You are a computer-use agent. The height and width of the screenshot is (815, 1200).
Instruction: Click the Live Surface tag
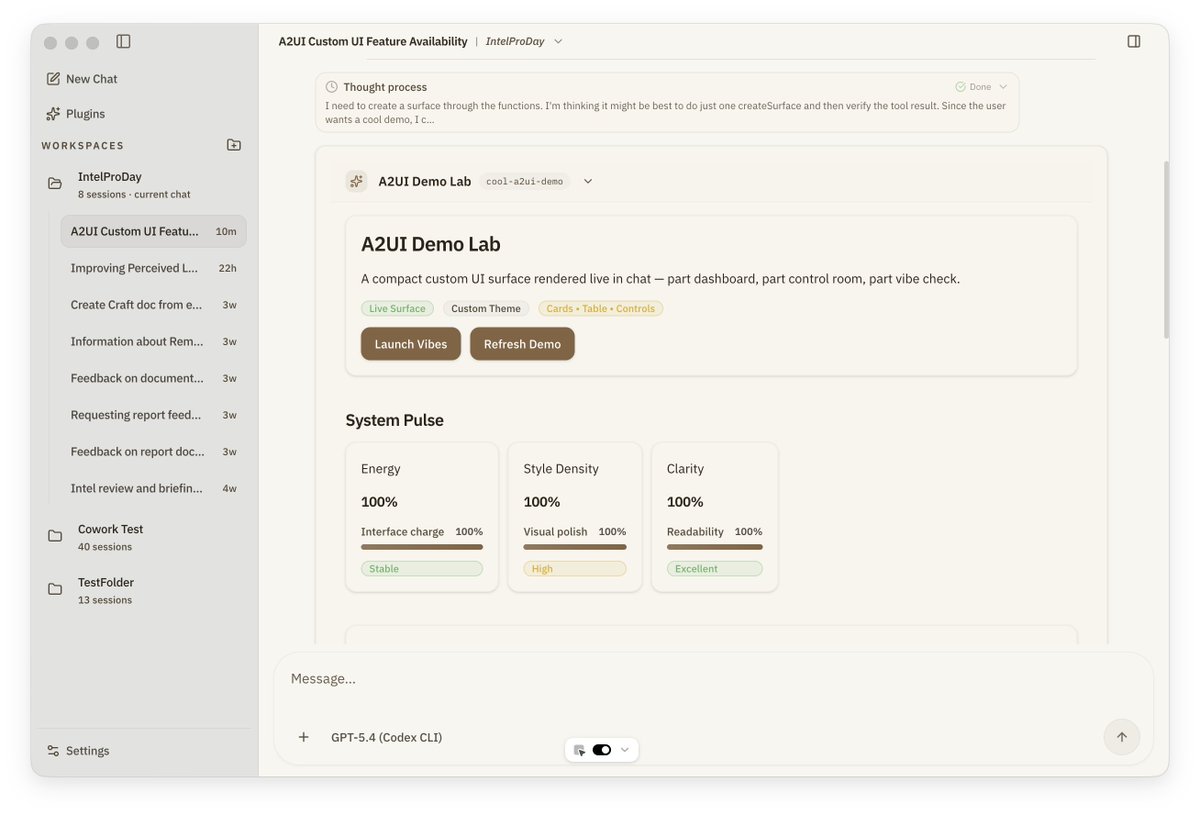click(x=397, y=308)
